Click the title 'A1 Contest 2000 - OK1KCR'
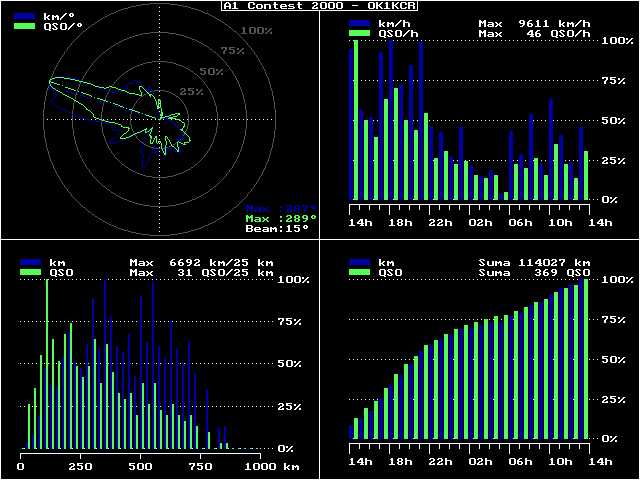640x480 pixels. (319, 6)
